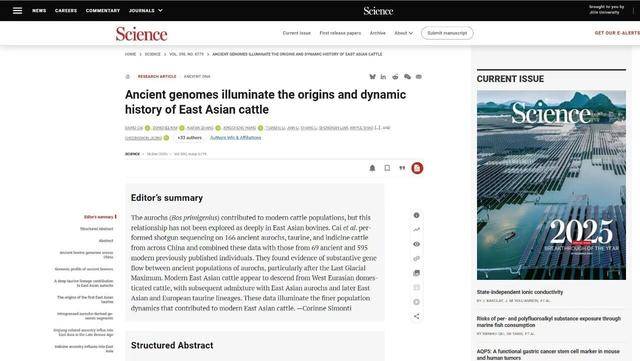Click GET OUR E-ALERTS link
The width and height of the screenshot is (640, 361).
pos(617,33)
